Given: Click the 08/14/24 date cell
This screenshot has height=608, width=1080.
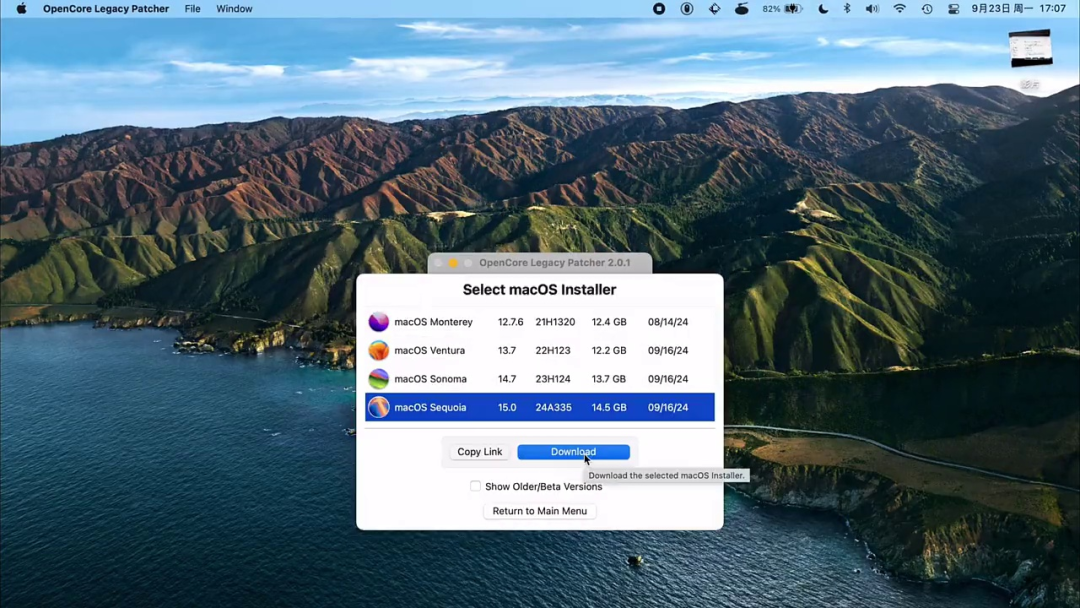Looking at the screenshot, I should pyautogui.click(x=667, y=322).
